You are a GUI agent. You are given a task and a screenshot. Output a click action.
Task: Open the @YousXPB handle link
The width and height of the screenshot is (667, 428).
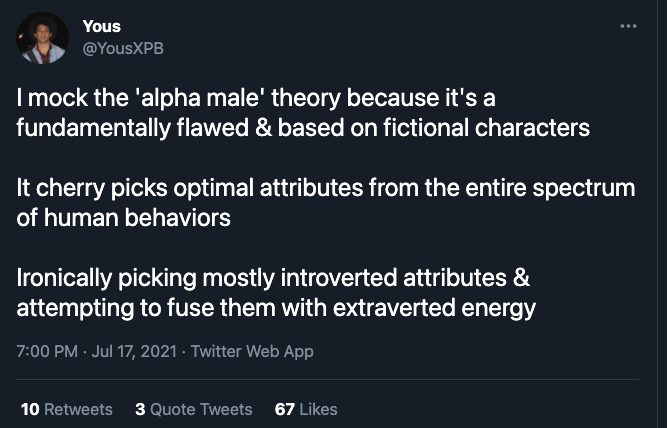123,49
